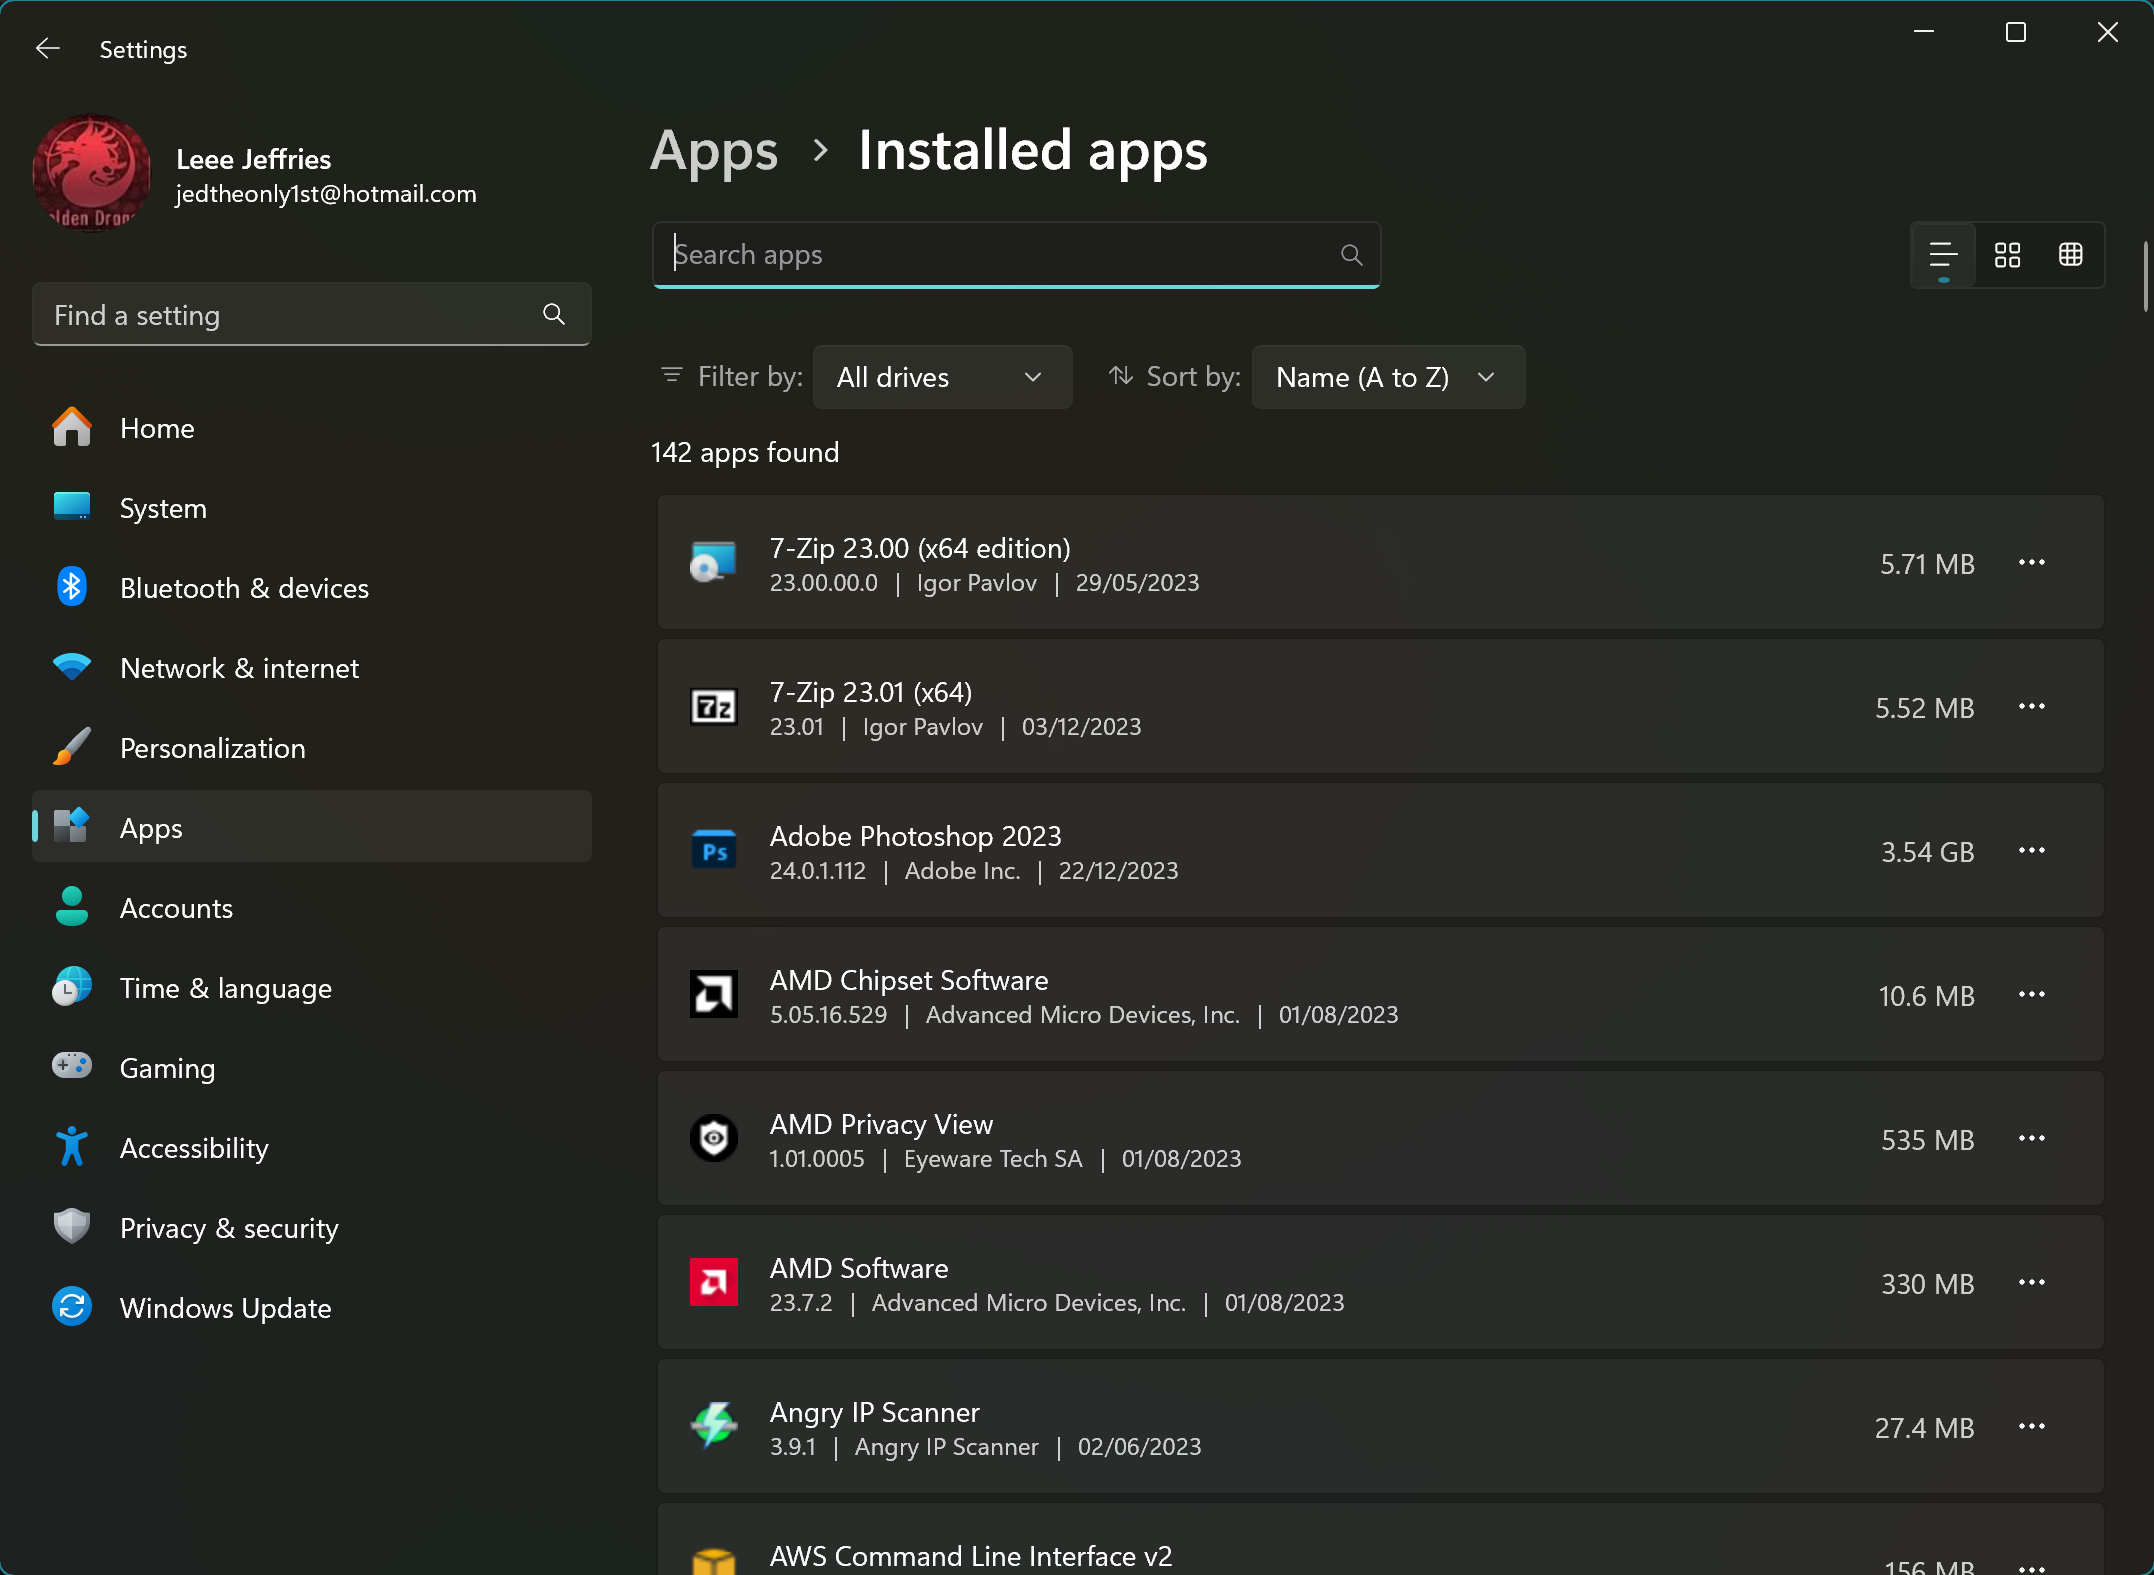Screen dimensions: 2154x1575
Task: Open more options for Angry IP Scanner
Action: pyautogui.click(x=2032, y=1427)
